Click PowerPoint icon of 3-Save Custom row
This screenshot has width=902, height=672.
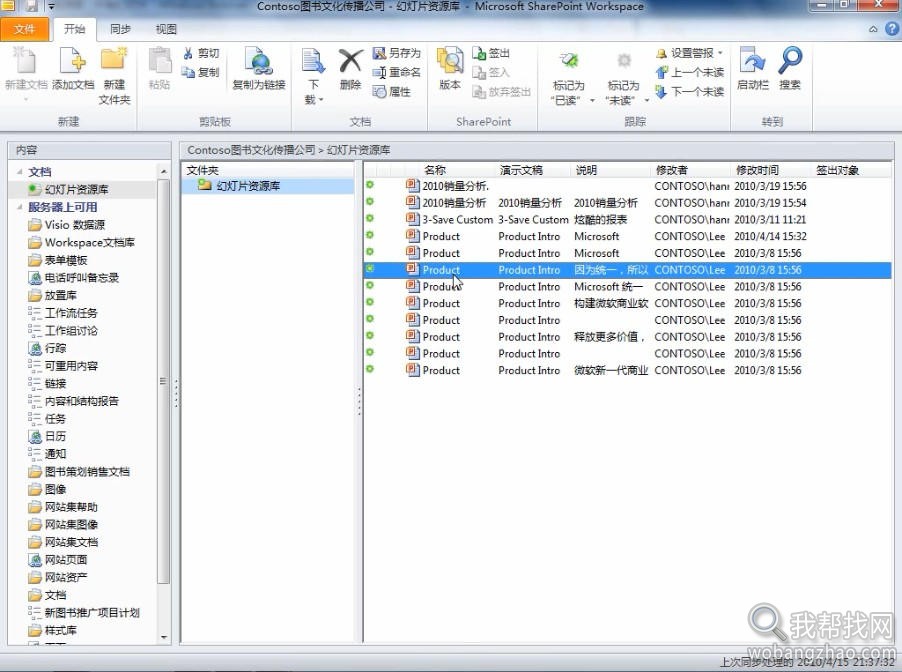(412, 219)
